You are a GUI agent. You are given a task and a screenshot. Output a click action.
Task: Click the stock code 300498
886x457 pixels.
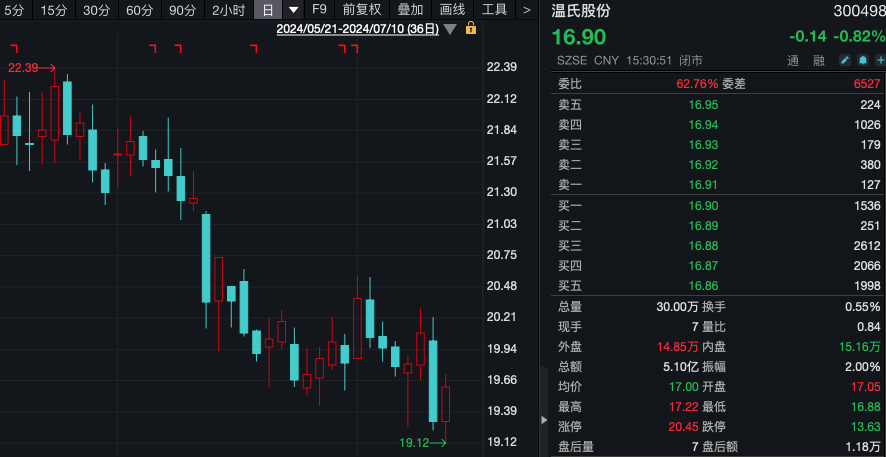point(857,11)
